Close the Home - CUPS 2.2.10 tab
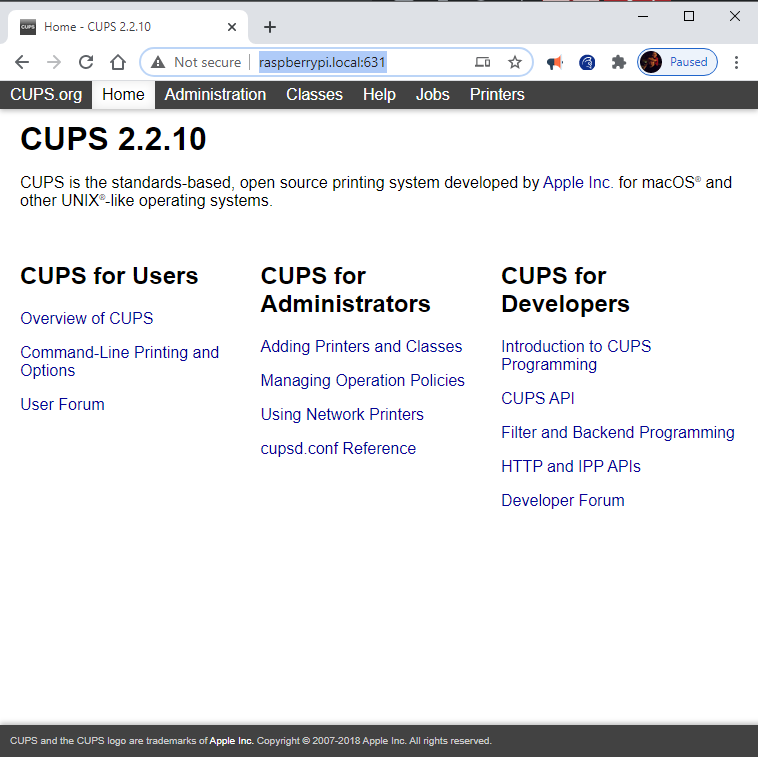758x757 pixels. point(232,27)
